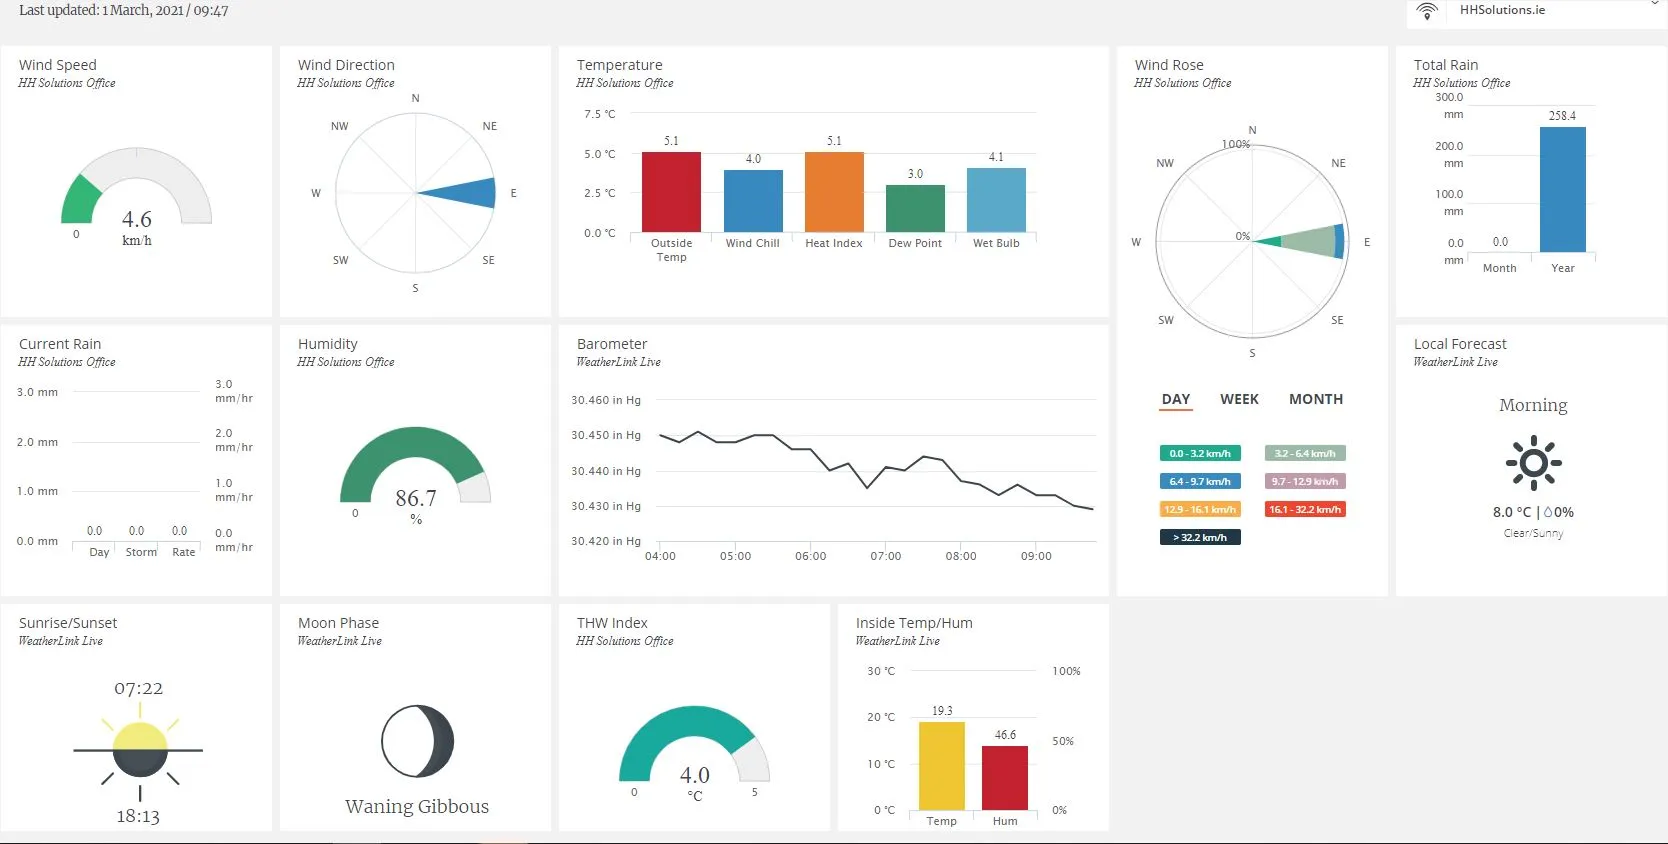Click the 9.7 - 12.9 km/h legend swatch
1668x844 pixels.
(1305, 481)
